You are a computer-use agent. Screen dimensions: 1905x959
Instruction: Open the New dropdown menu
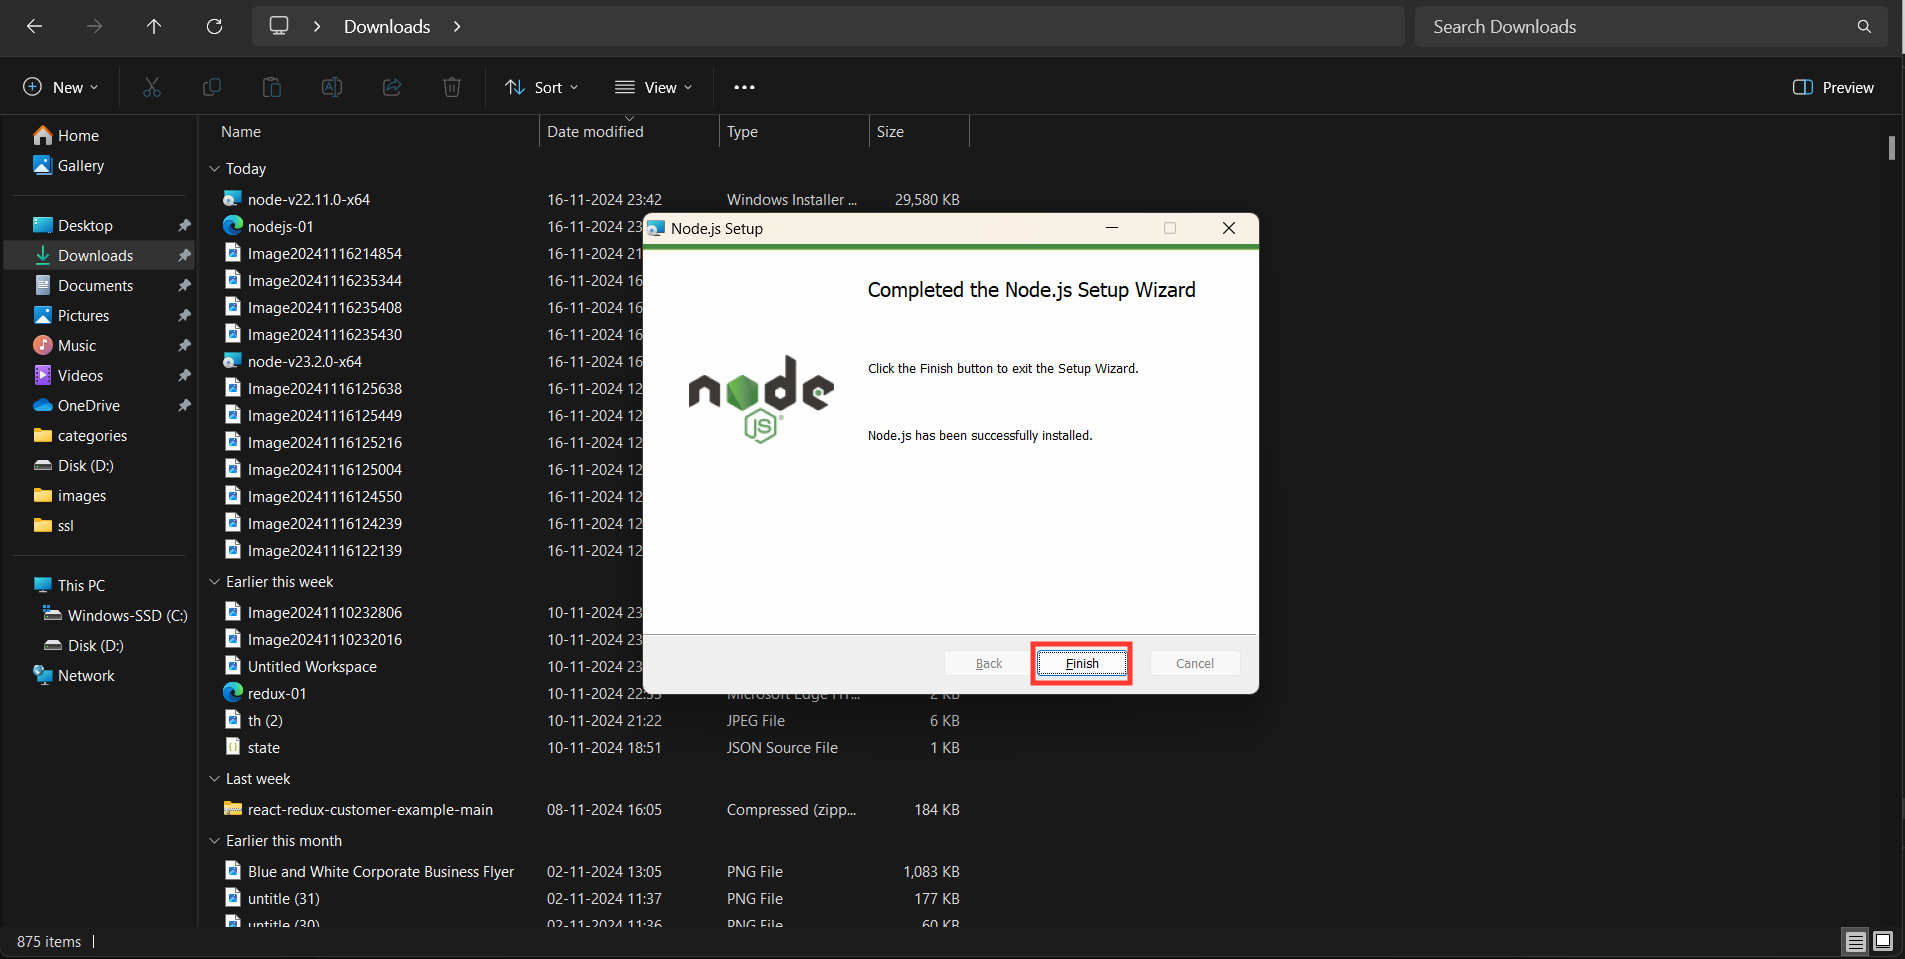(x=61, y=87)
